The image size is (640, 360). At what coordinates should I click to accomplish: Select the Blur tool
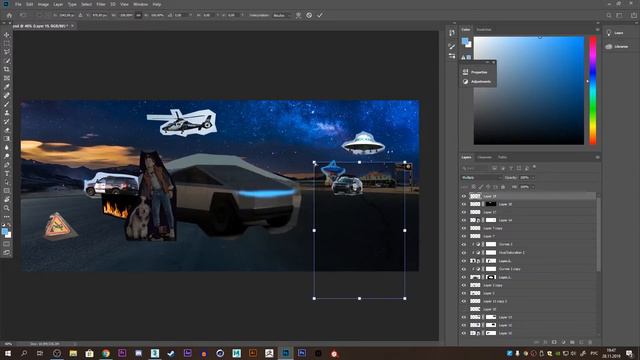click(7, 147)
